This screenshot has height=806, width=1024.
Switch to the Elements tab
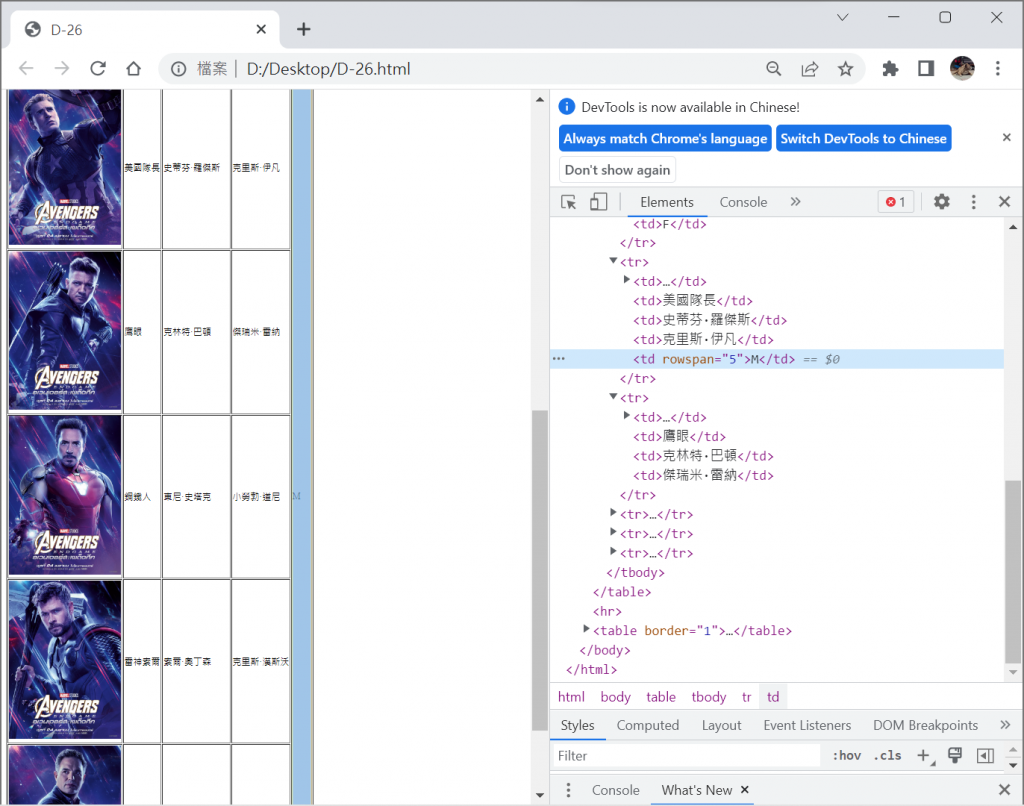[x=667, y=202]
